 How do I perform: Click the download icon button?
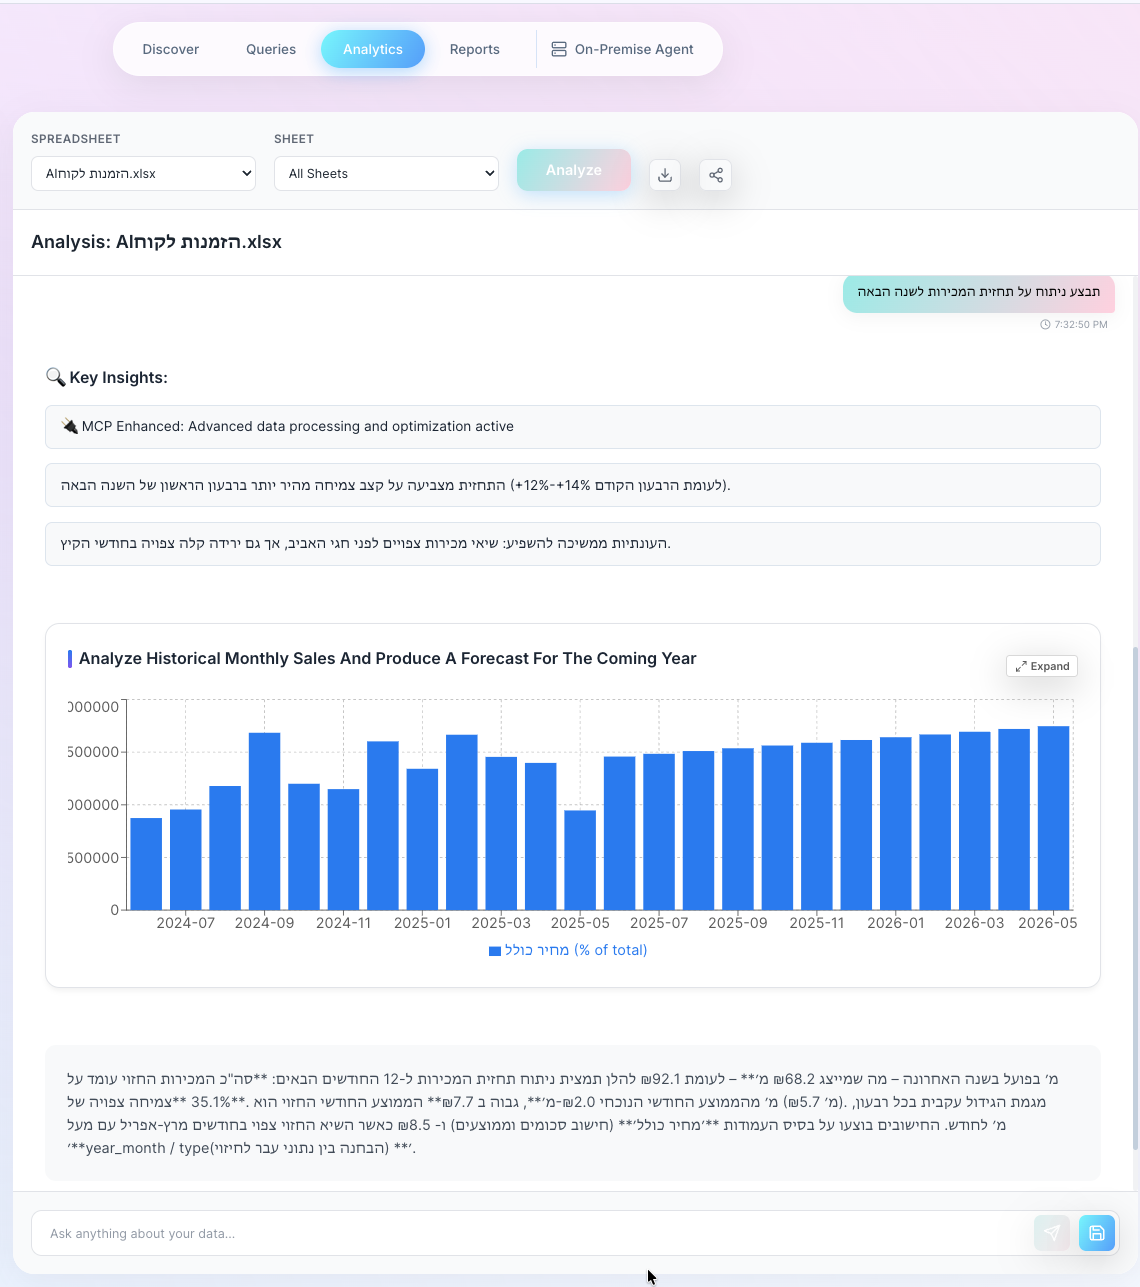coord(665,175)
